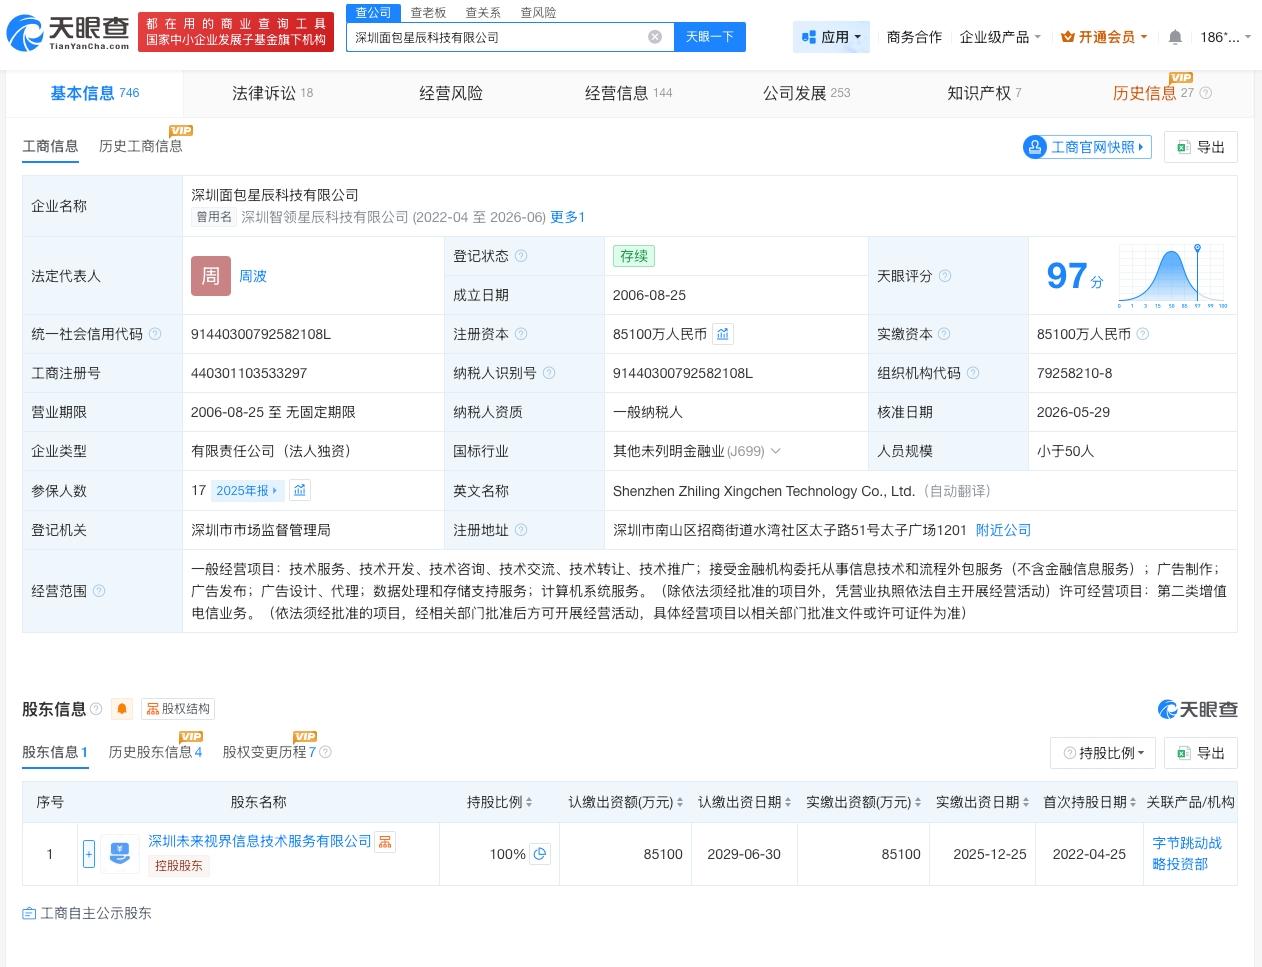The image size is (1262, 967).
Task: Open the 100% shareholding pie chart icon
Action: coord(540,854)
